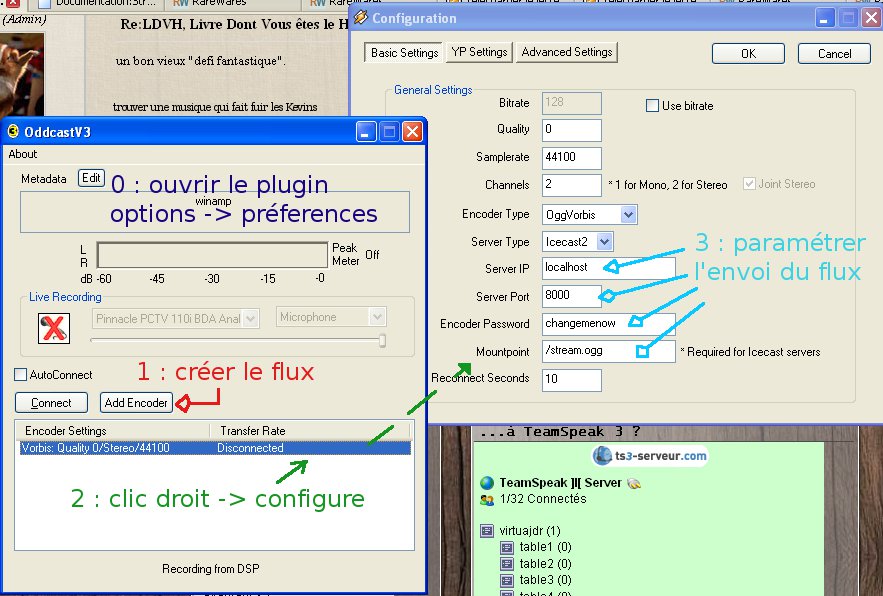The image size is (883, 596).
Task: Switch to the Basic Settings tab
Action: pos(404,53)
